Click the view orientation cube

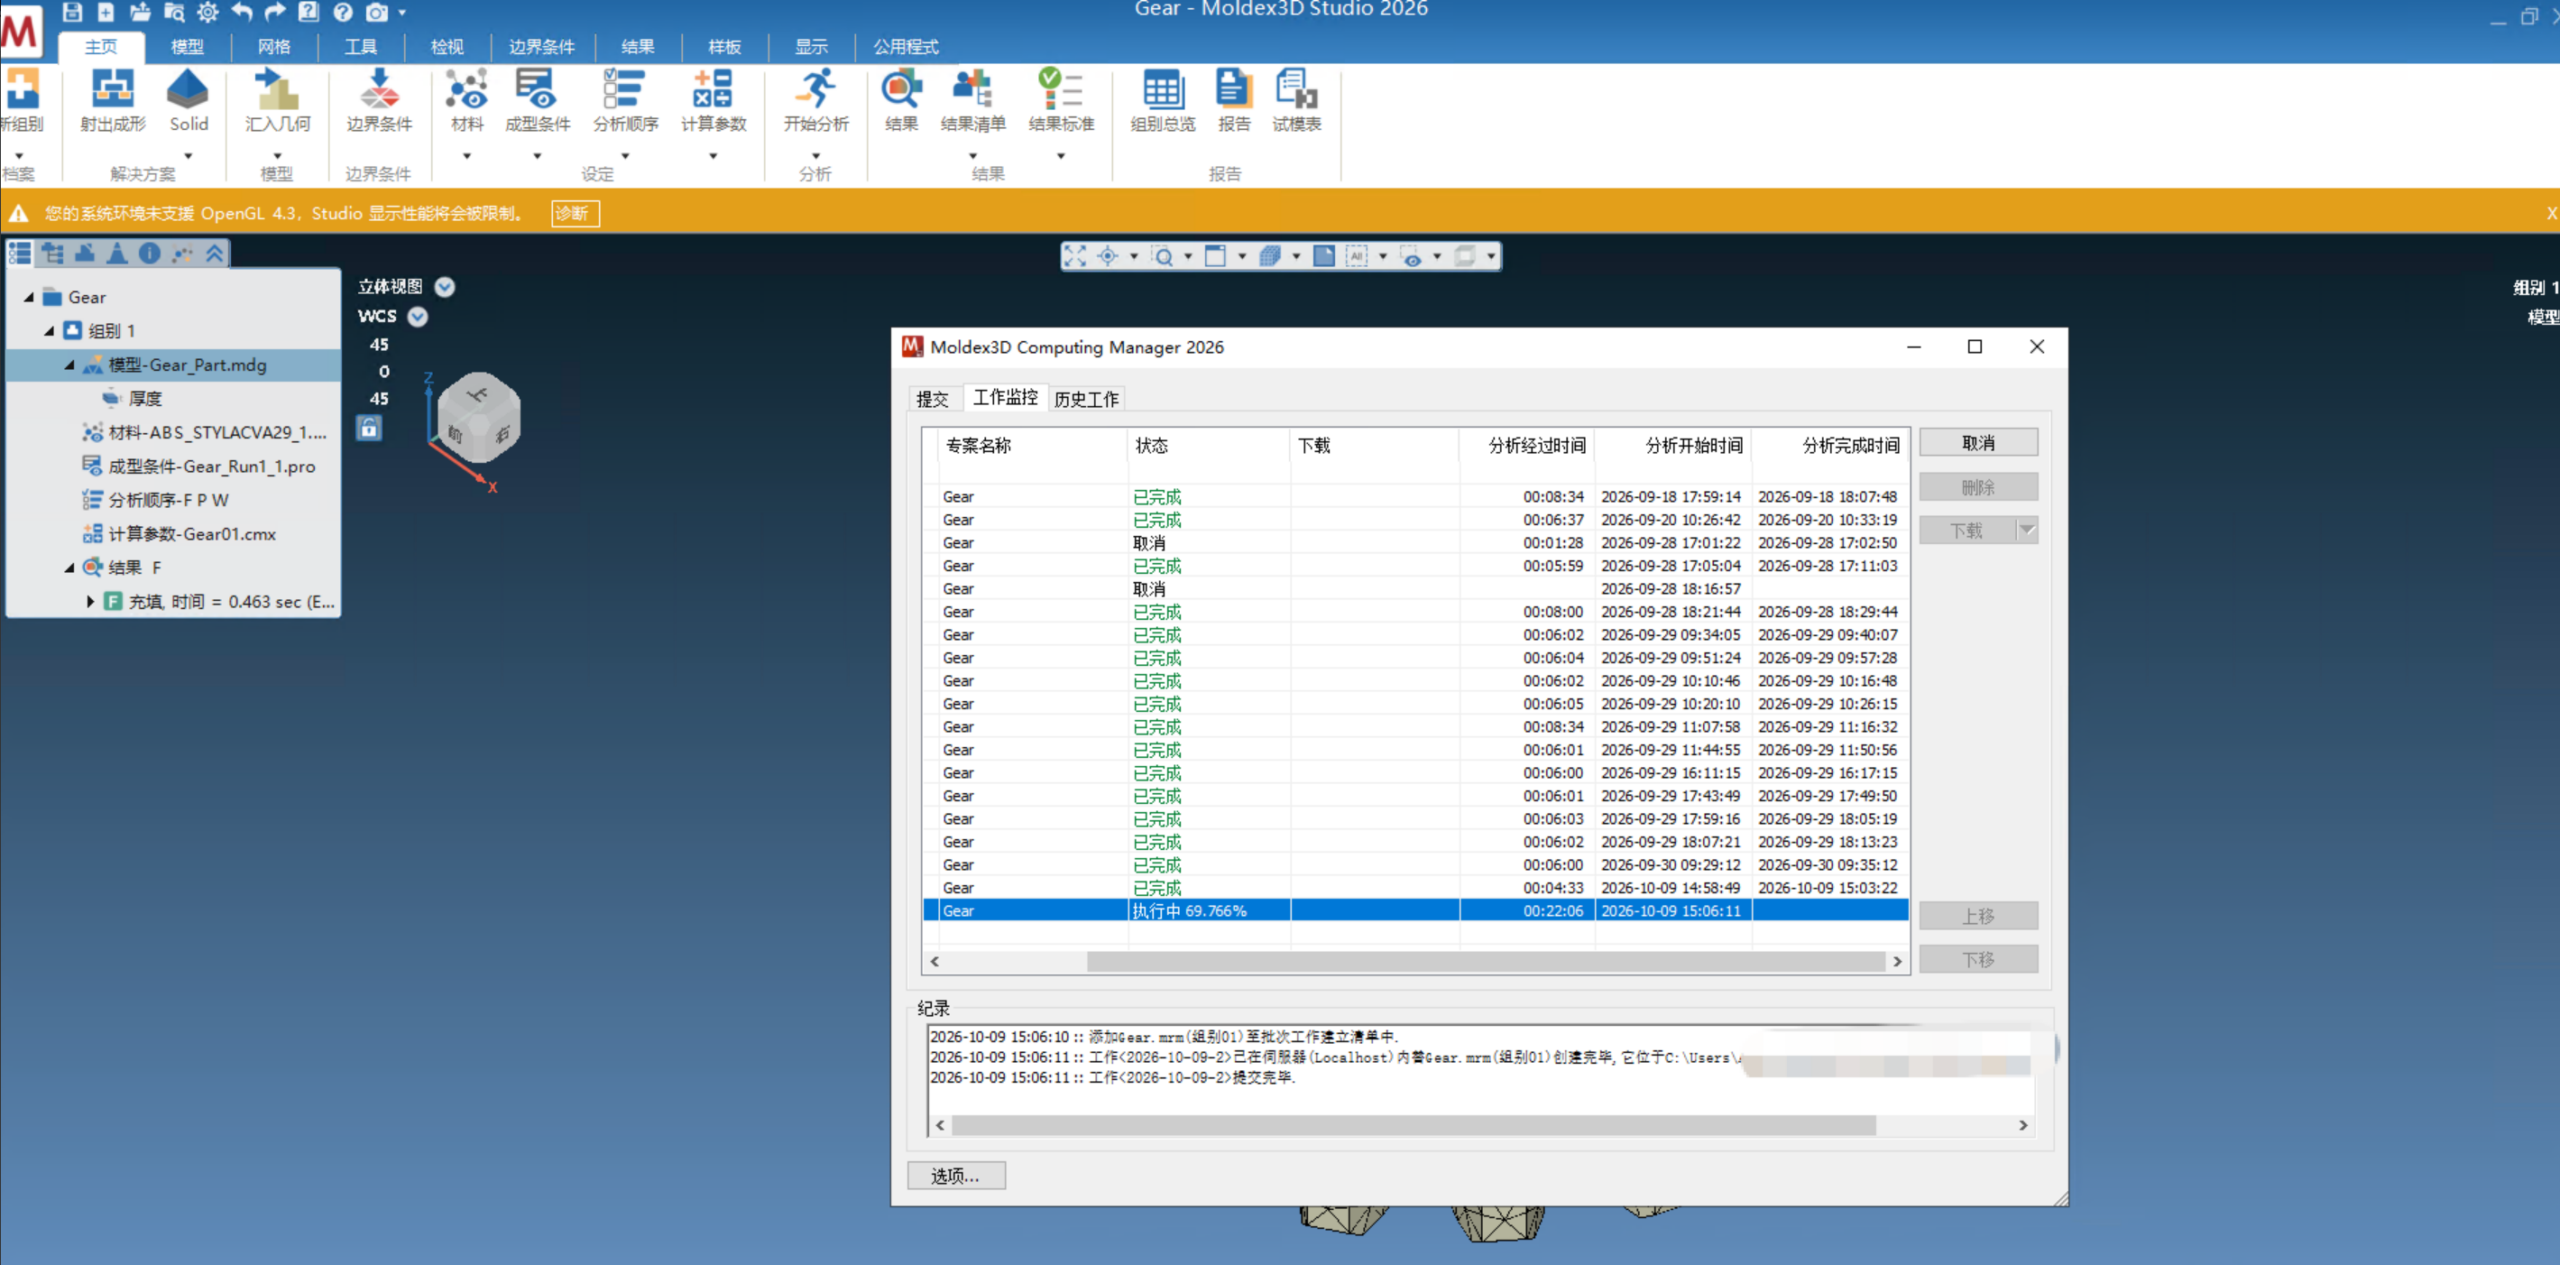[x=479, y=417]
